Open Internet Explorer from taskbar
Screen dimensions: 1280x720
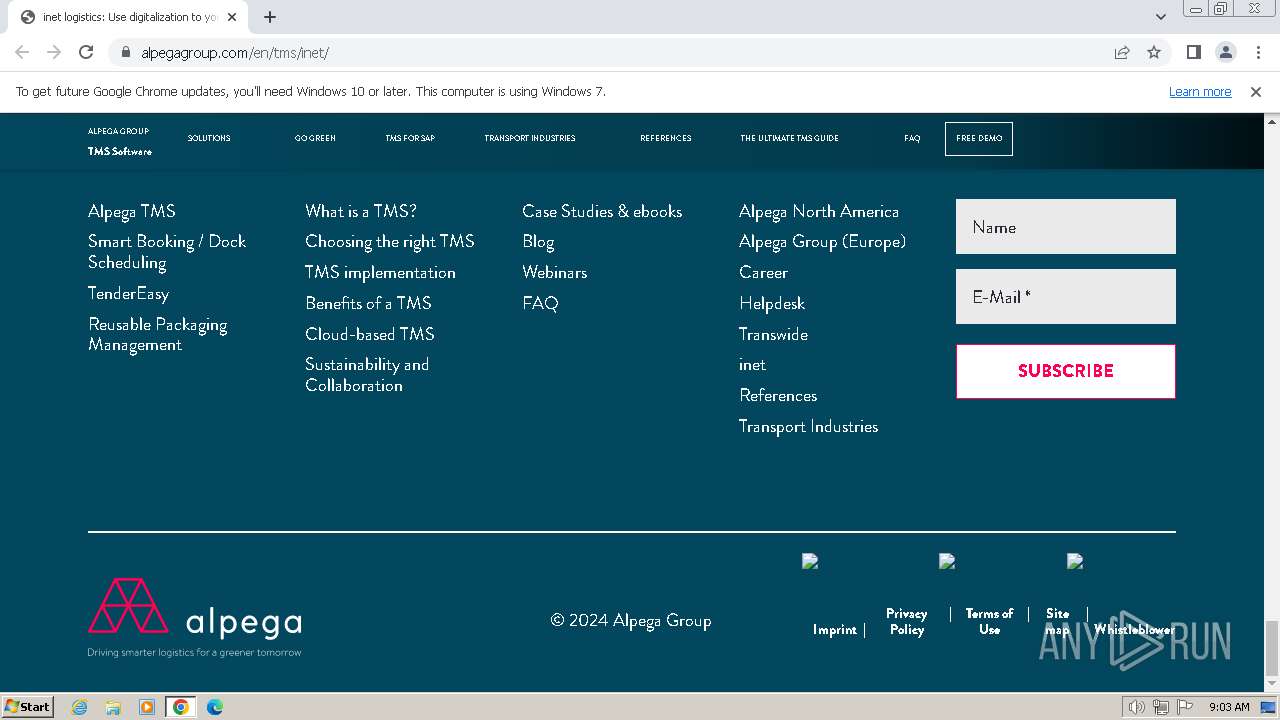(79, 707)
